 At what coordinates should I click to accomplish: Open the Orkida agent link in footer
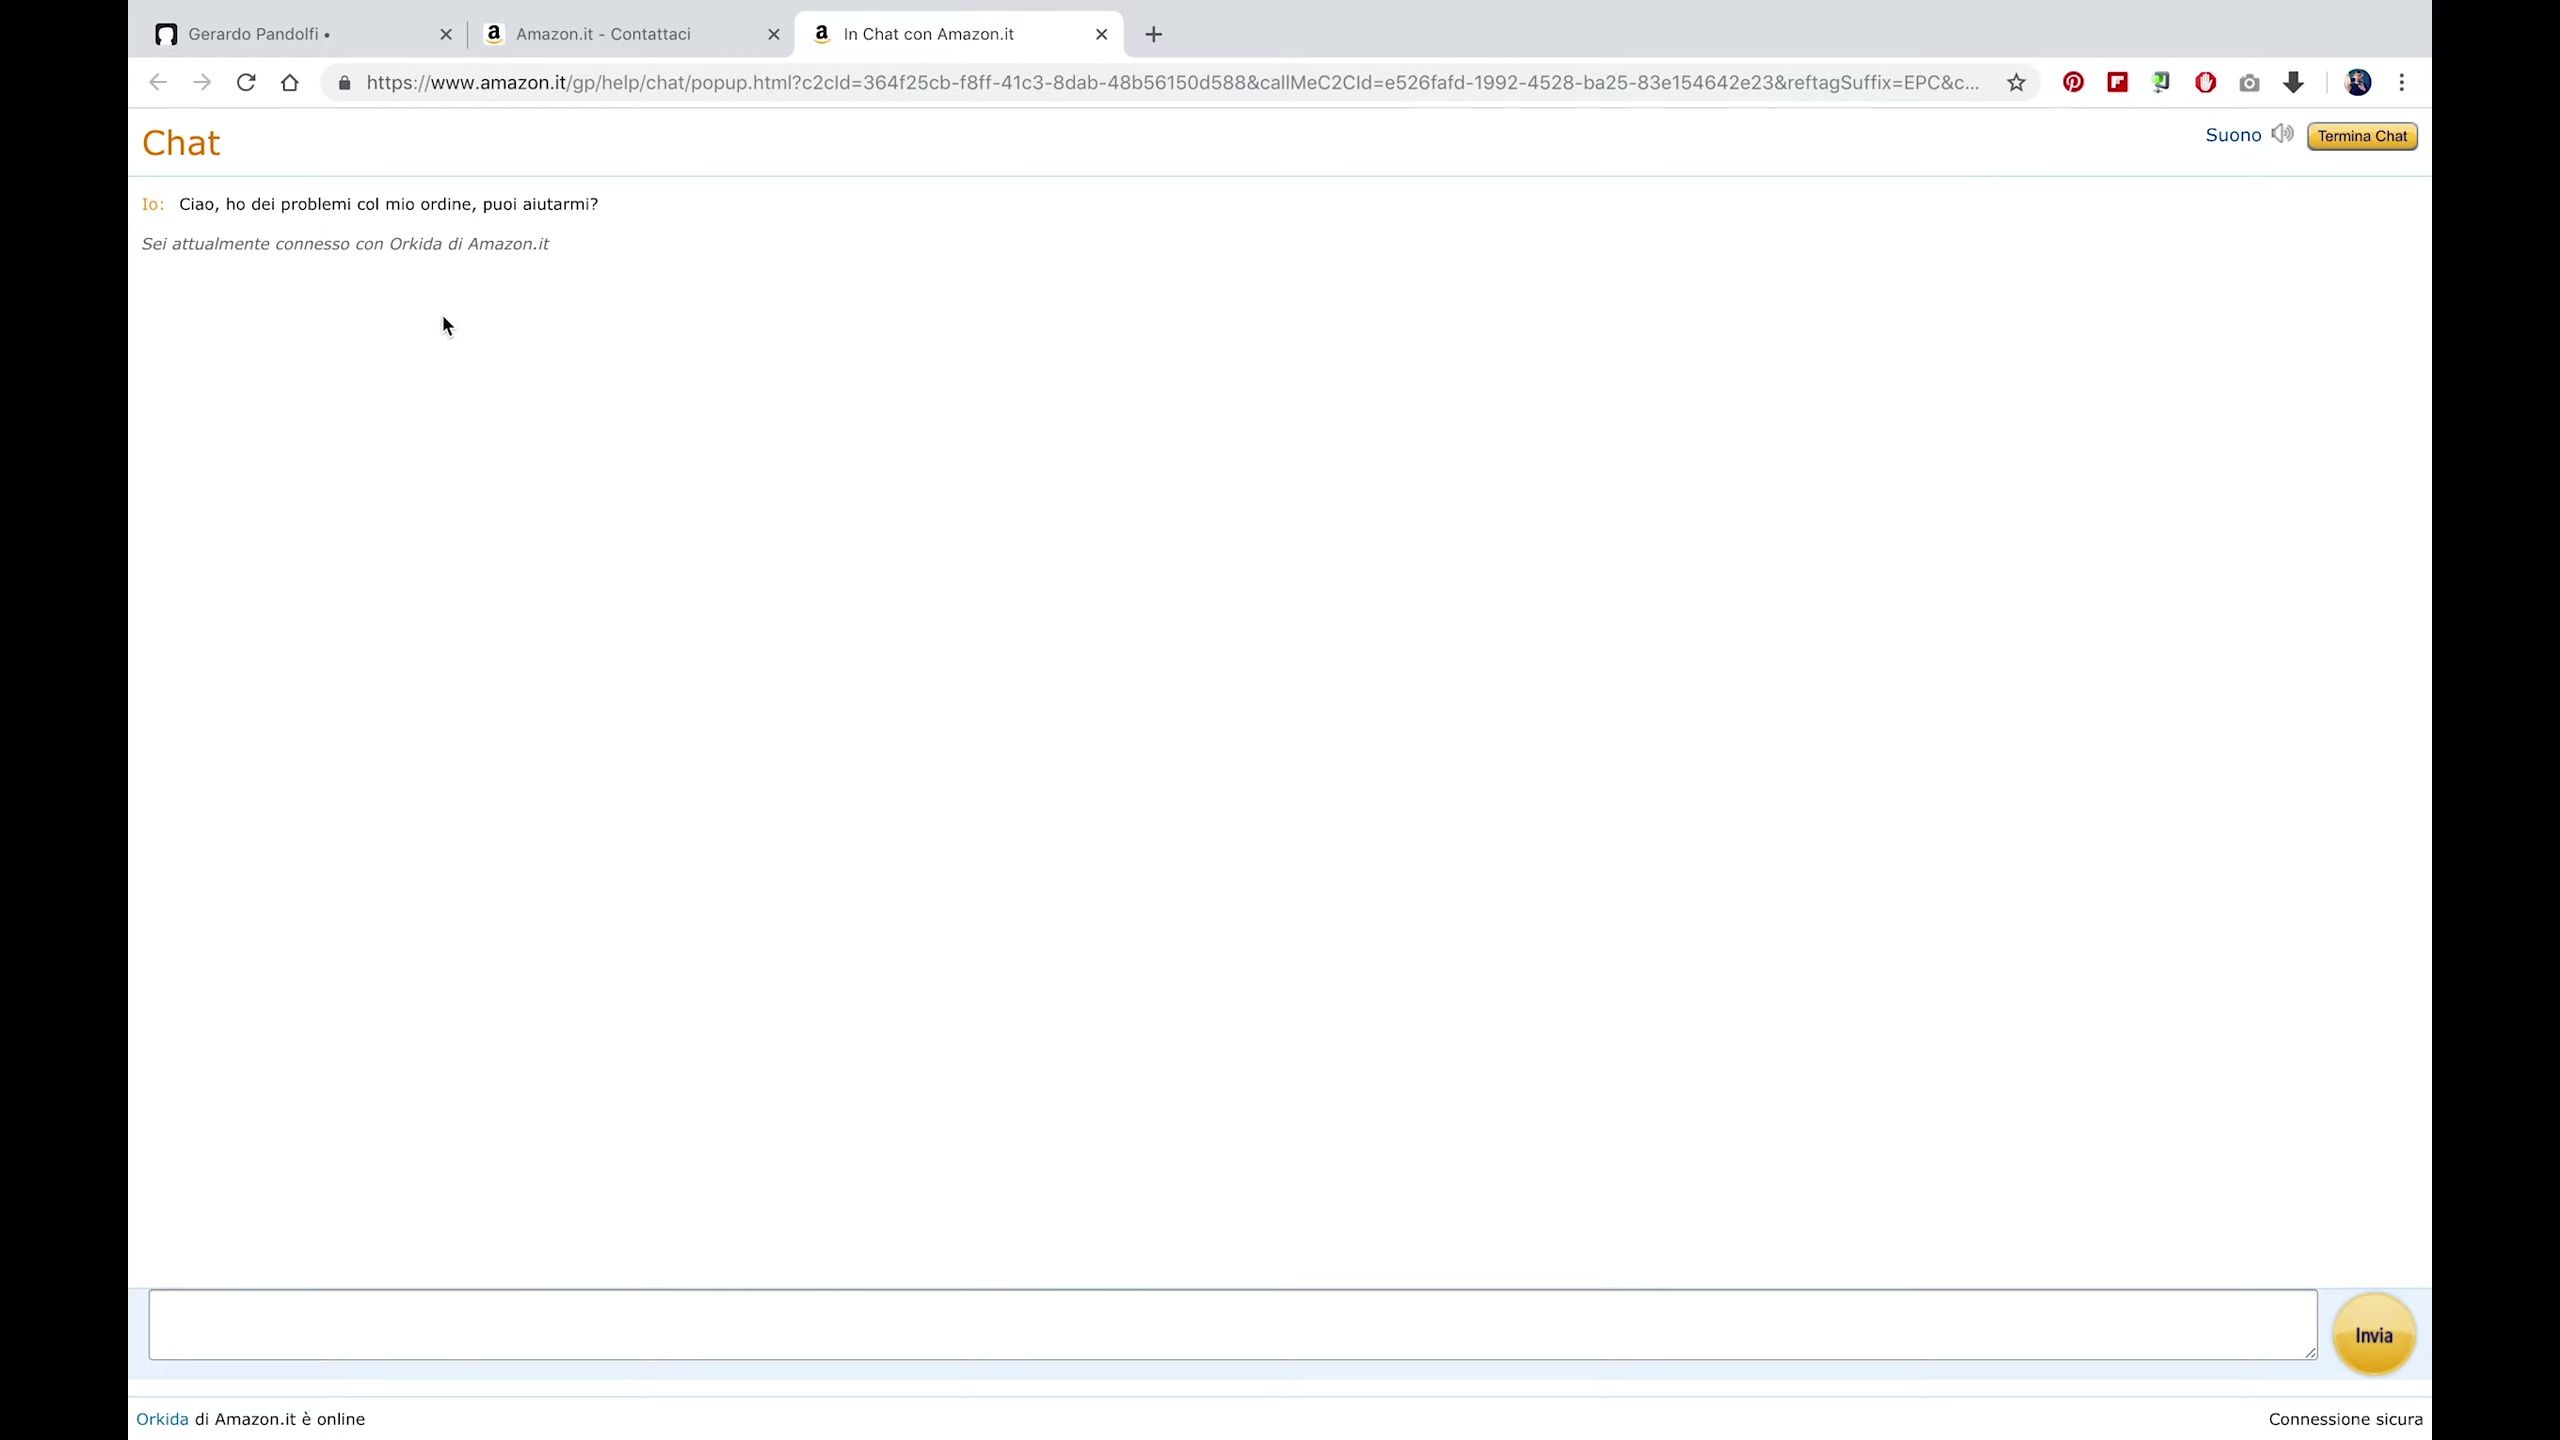[162, 1419]
